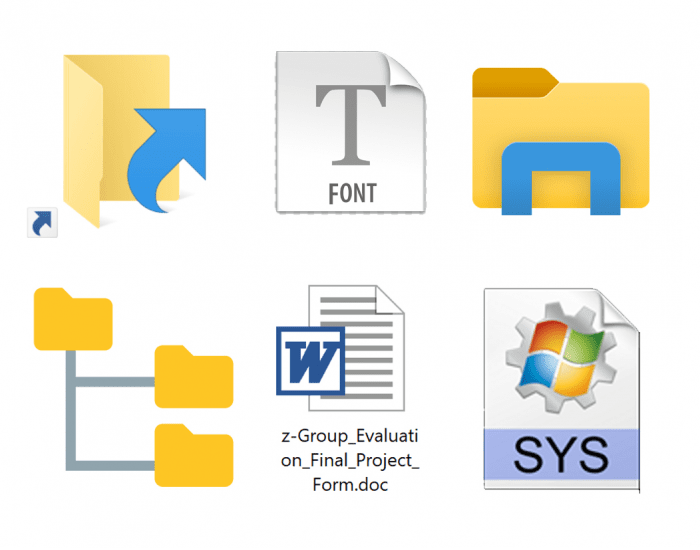This screenshot has width=700, height=550.
Task: Click the small shortcut arrow overlay badge
Action: click(42, 222)
